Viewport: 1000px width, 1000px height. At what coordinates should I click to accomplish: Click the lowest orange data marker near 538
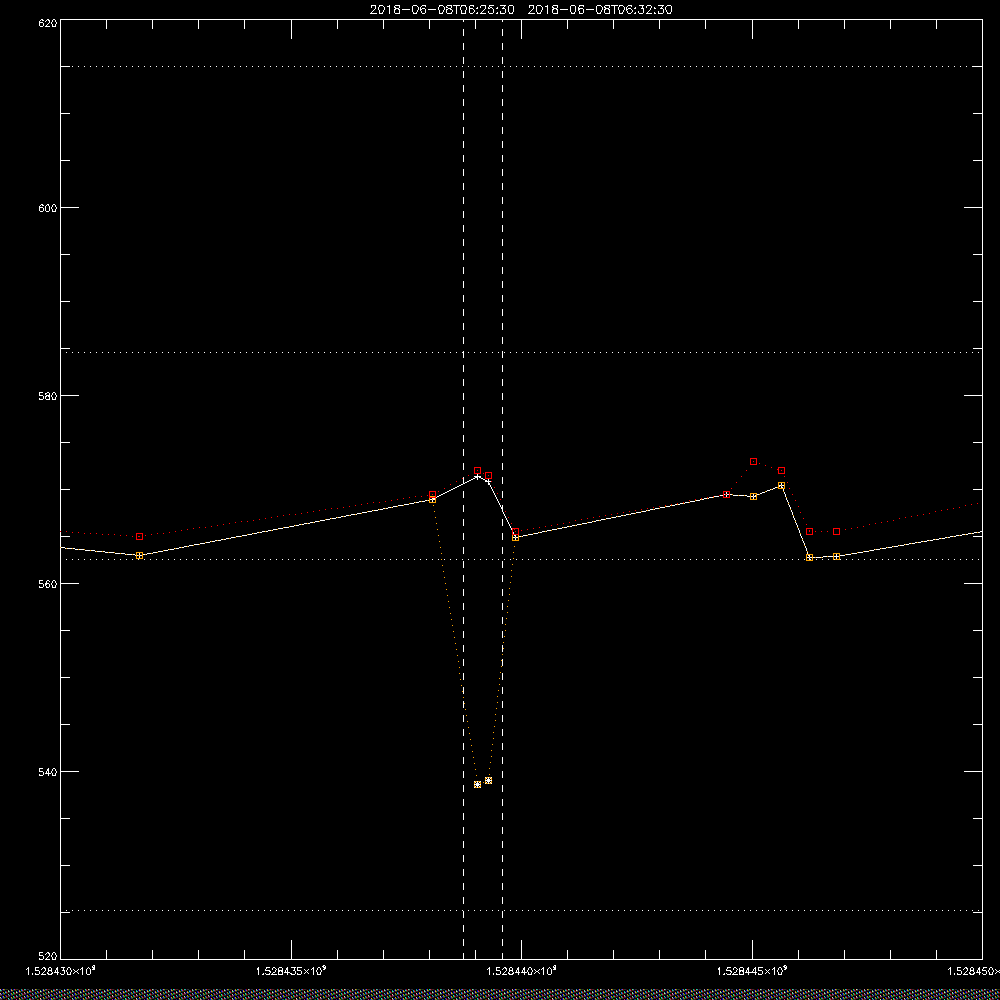tap(478, 784)
